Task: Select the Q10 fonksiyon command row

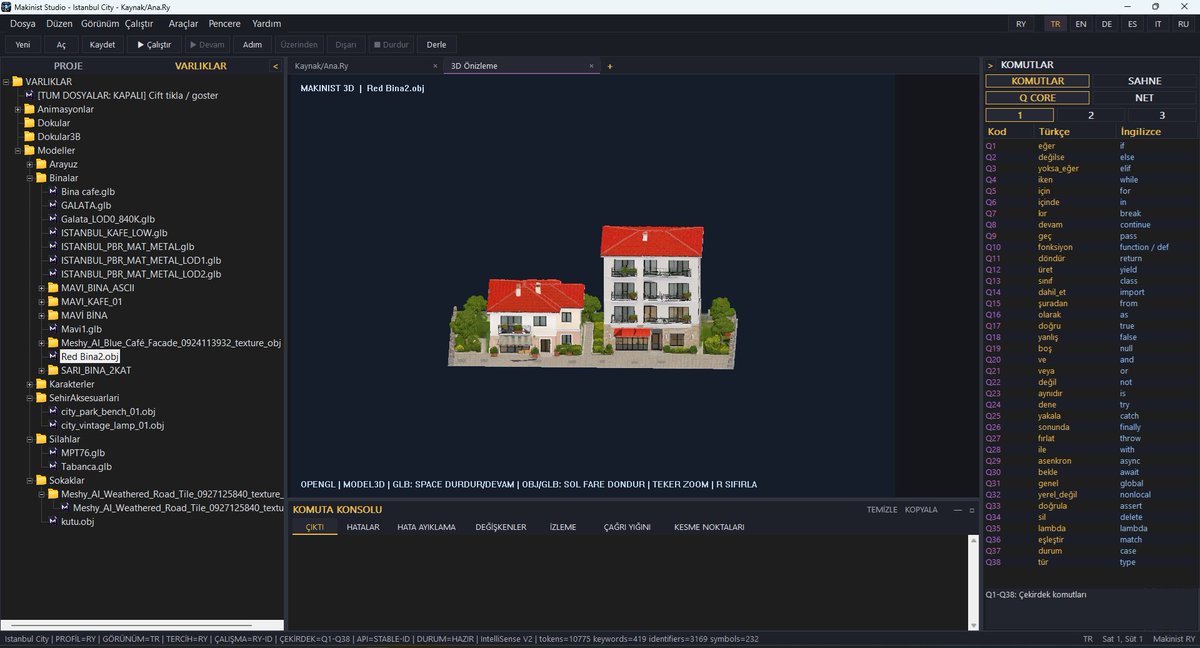Action: [1090, 247]
